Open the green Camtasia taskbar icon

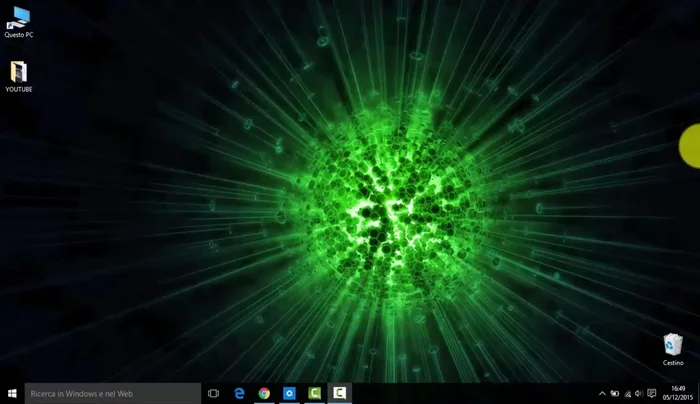pyautogui.click(x=314, y=394)
